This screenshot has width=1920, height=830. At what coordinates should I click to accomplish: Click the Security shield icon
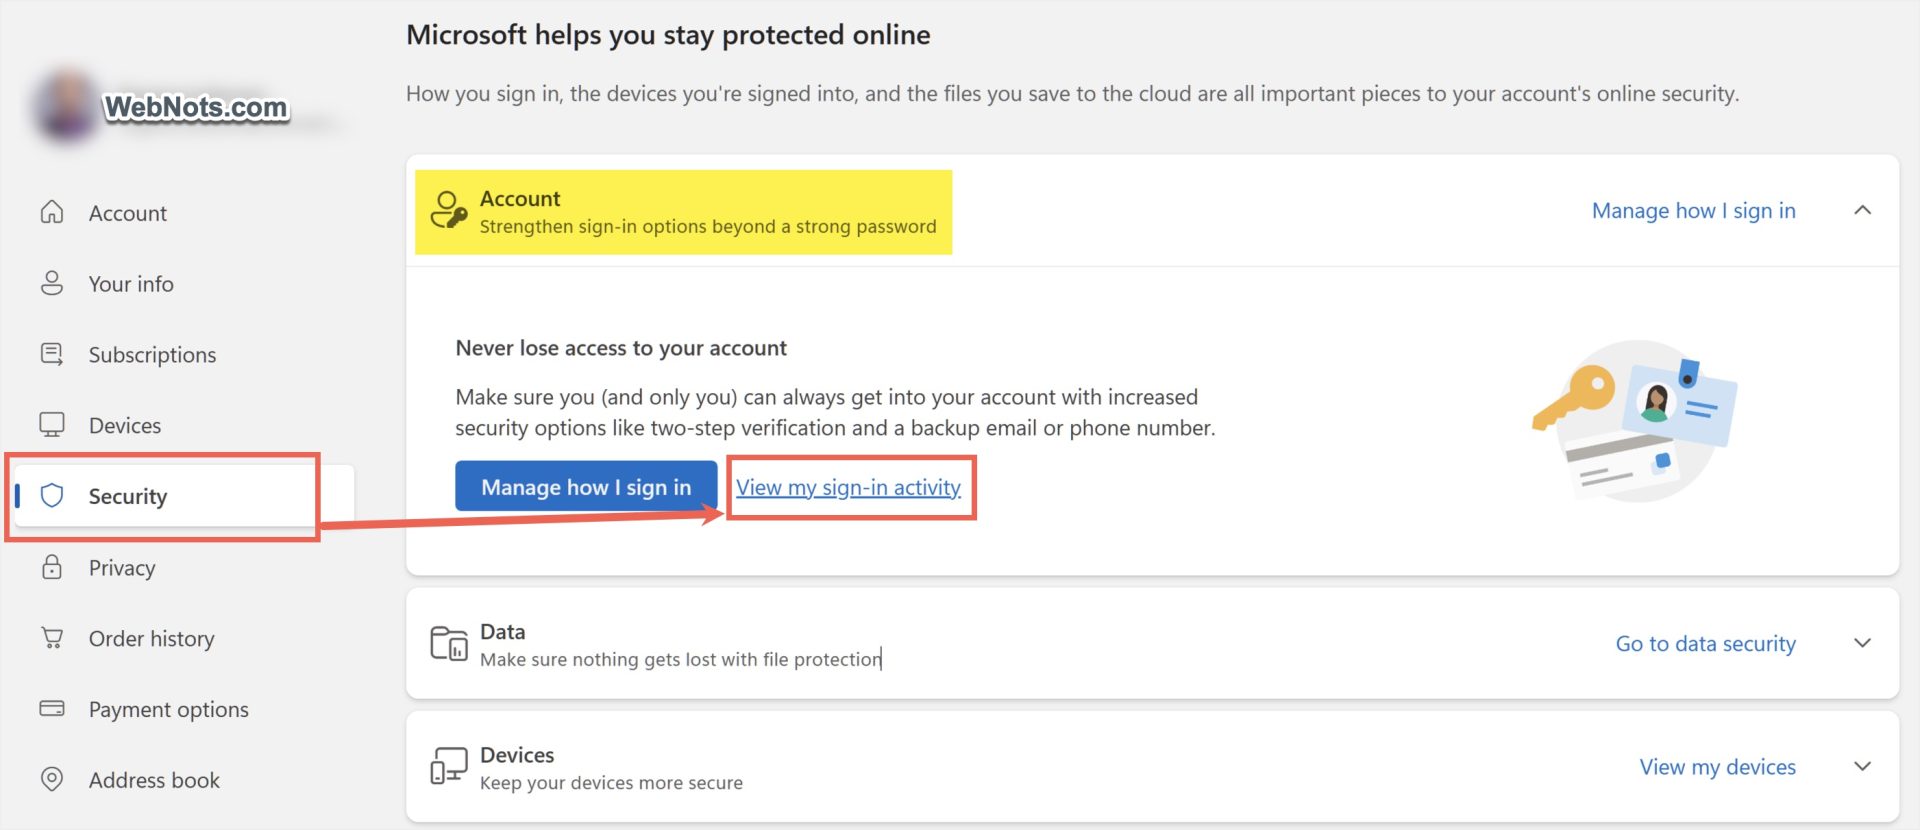tap(52, 496)
